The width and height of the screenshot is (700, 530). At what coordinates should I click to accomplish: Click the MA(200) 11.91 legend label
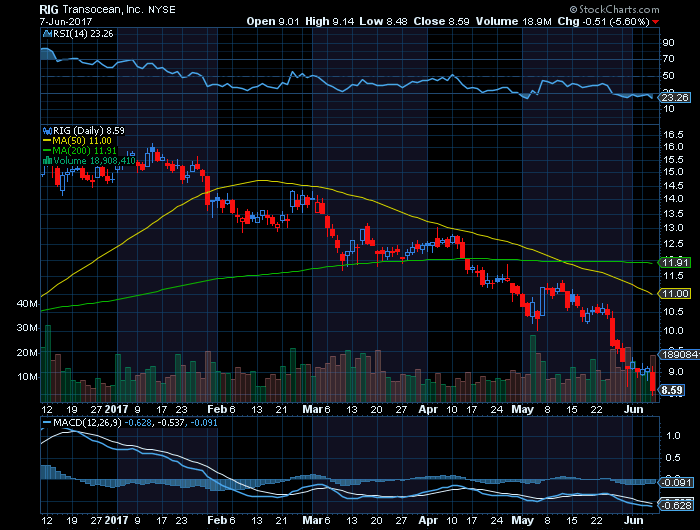(x=84, y=150)
